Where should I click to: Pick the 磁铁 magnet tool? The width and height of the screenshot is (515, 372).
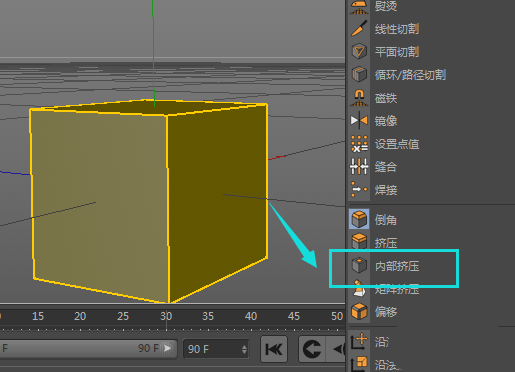click(x=374, y=98)
